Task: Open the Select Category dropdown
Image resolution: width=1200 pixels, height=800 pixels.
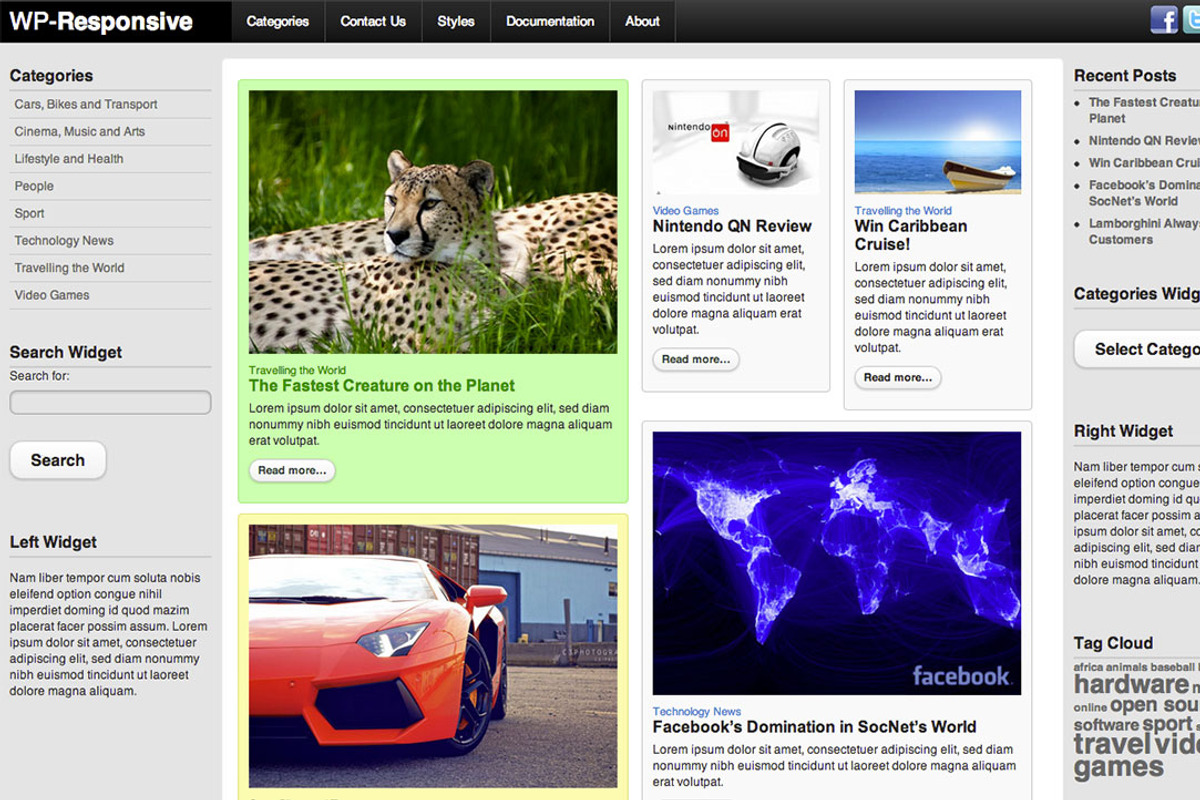Action: 1137,349
